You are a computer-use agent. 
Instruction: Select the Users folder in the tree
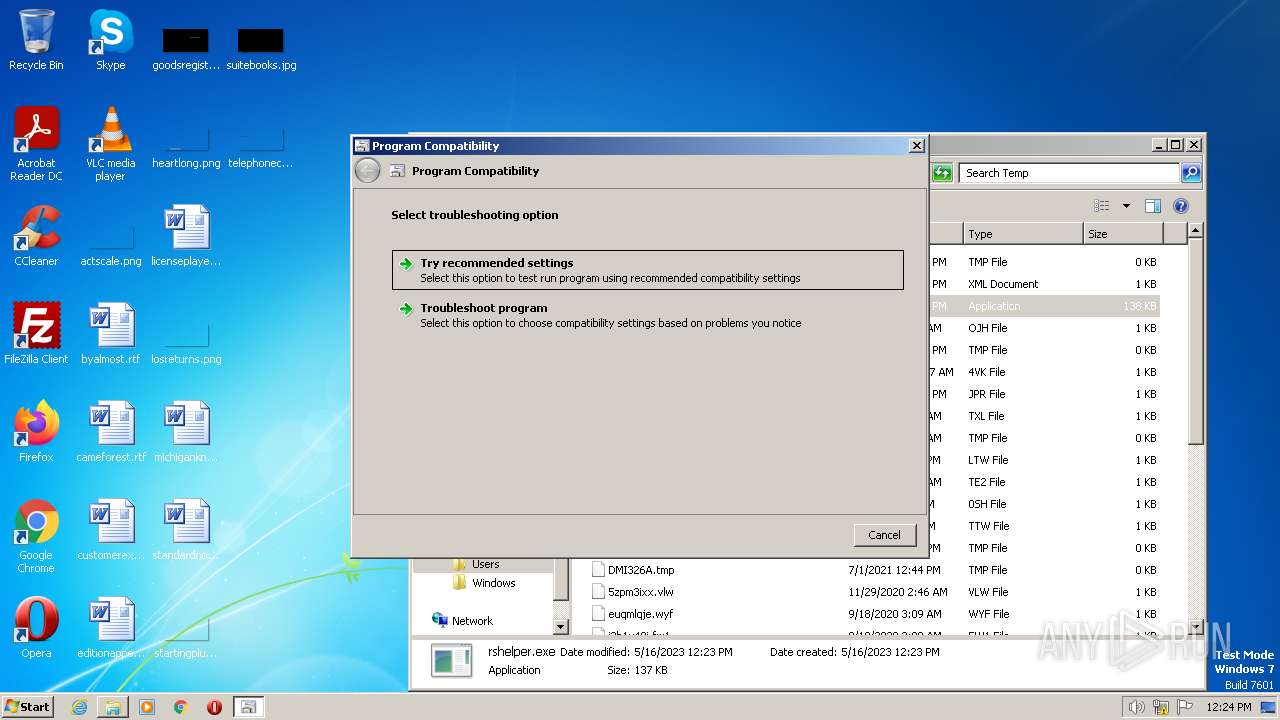[x=485, y=564]
